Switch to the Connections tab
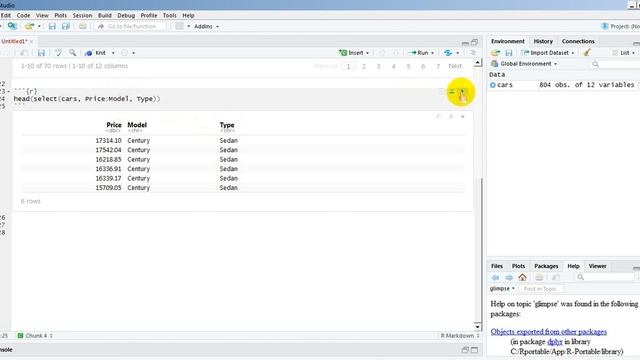Screen dimensions: 640x360 [x=578, y=41]
